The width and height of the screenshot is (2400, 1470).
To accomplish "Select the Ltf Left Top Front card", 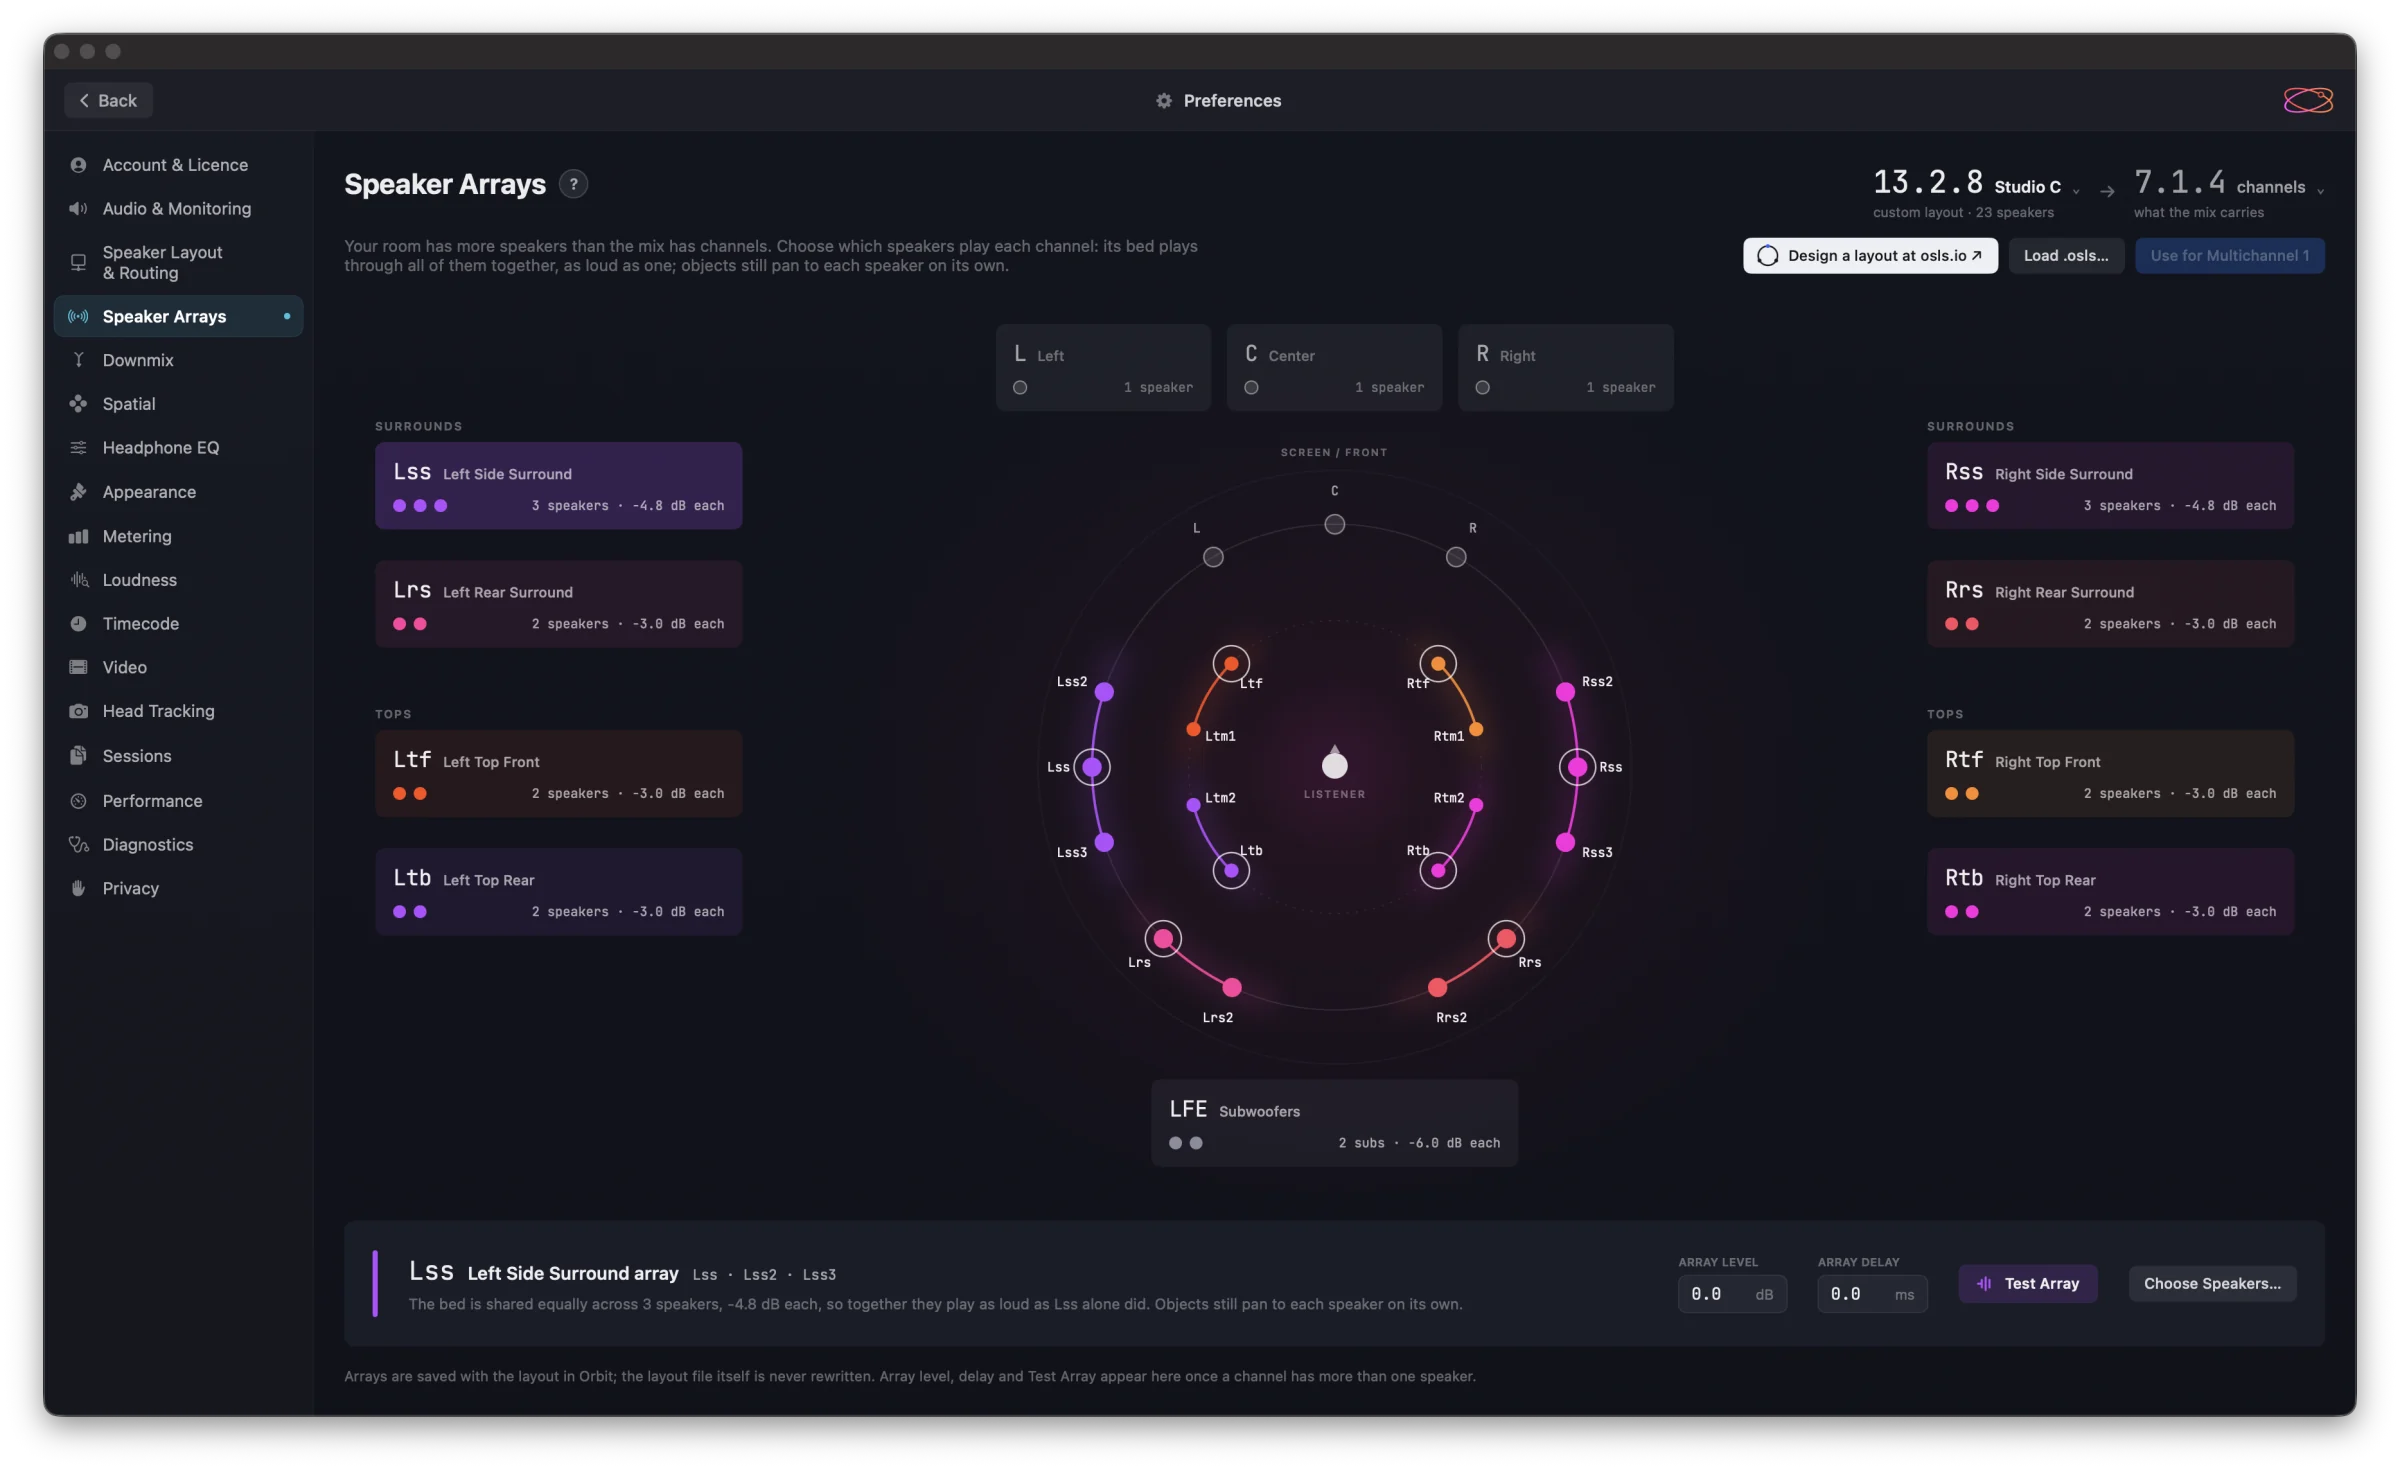I will tap(558, 774).
